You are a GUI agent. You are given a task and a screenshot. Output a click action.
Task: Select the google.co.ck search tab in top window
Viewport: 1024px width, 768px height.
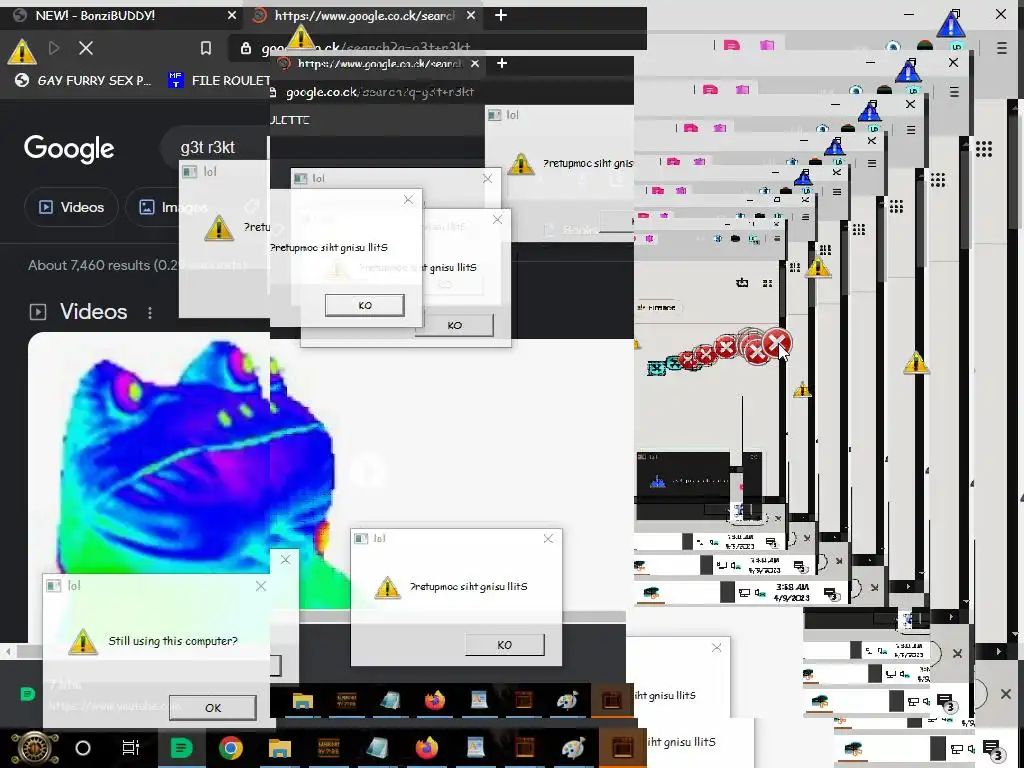[x=364, y=15]
